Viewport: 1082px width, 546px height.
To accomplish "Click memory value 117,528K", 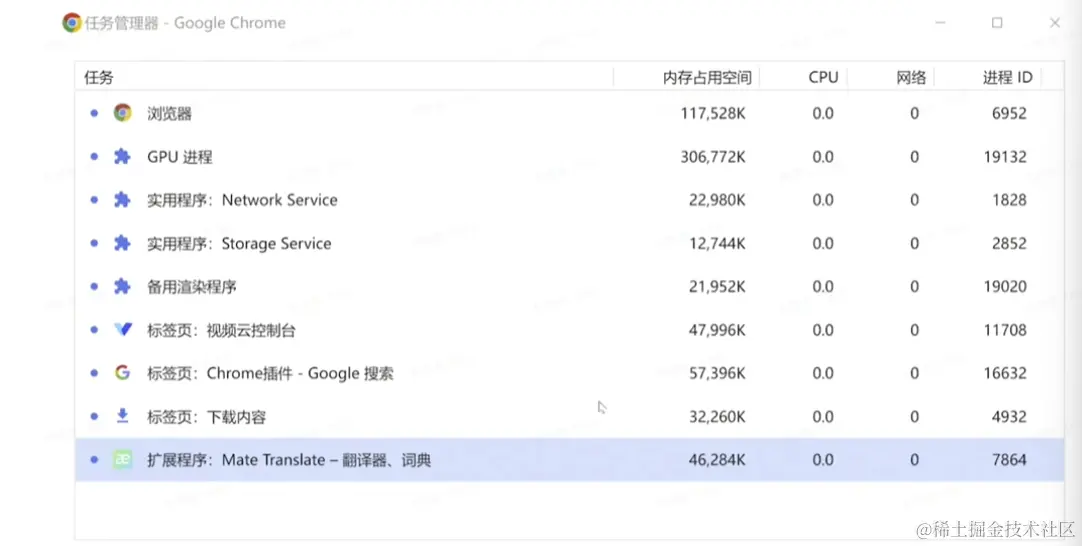I will 713,113.
